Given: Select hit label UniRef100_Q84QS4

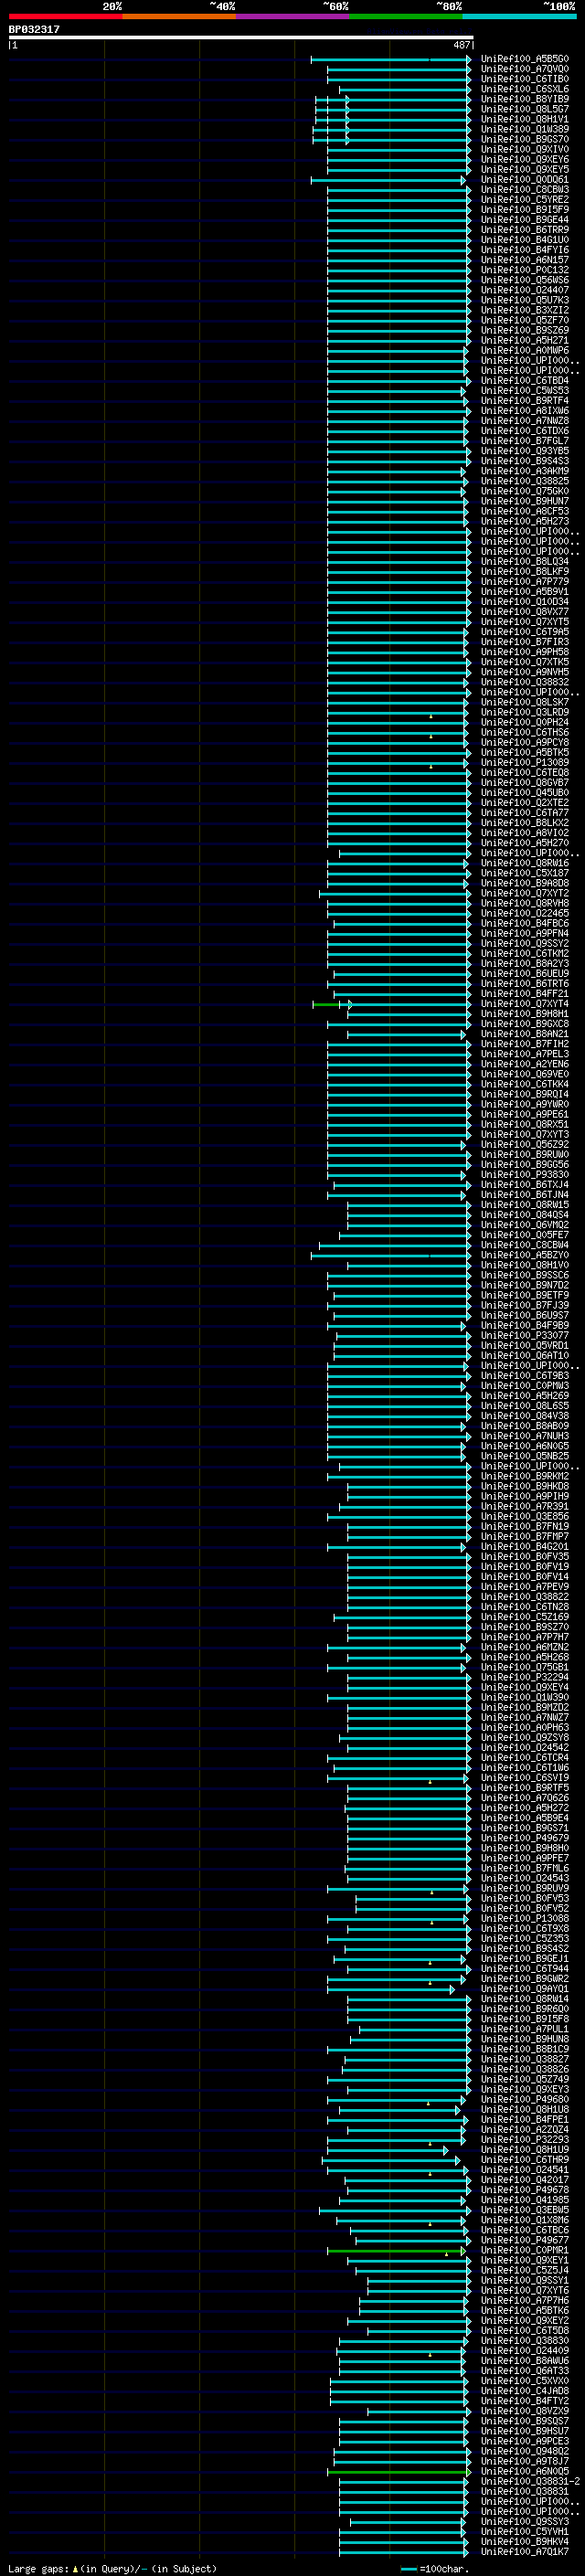Looking at the screenshot, I should pyautogui.click(x=525, y=1215).
